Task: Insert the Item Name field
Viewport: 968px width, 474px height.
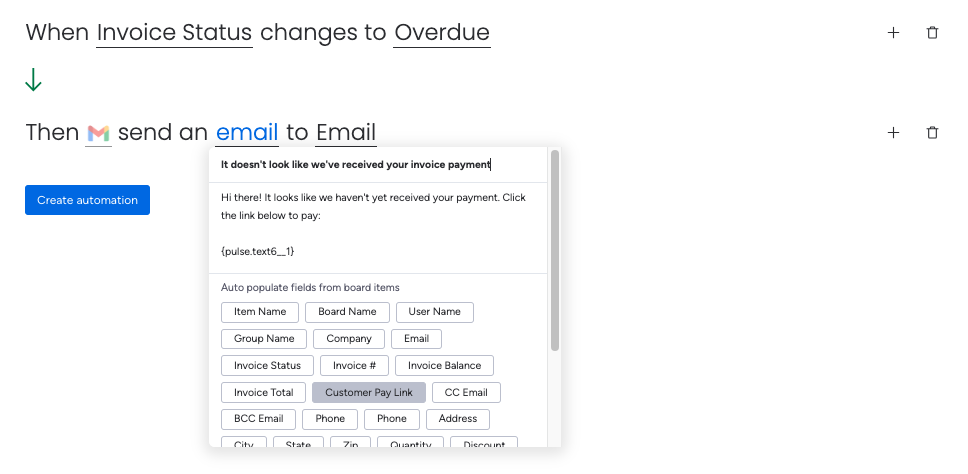Action: click(260, 312)
